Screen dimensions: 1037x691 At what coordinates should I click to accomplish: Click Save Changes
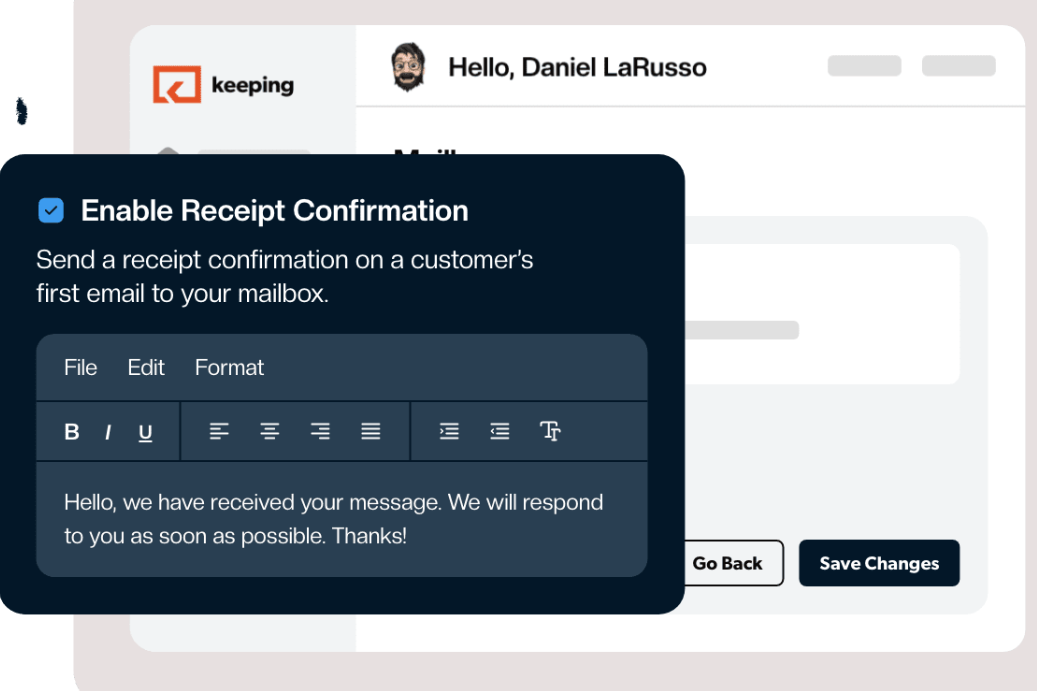pos(879,563)
